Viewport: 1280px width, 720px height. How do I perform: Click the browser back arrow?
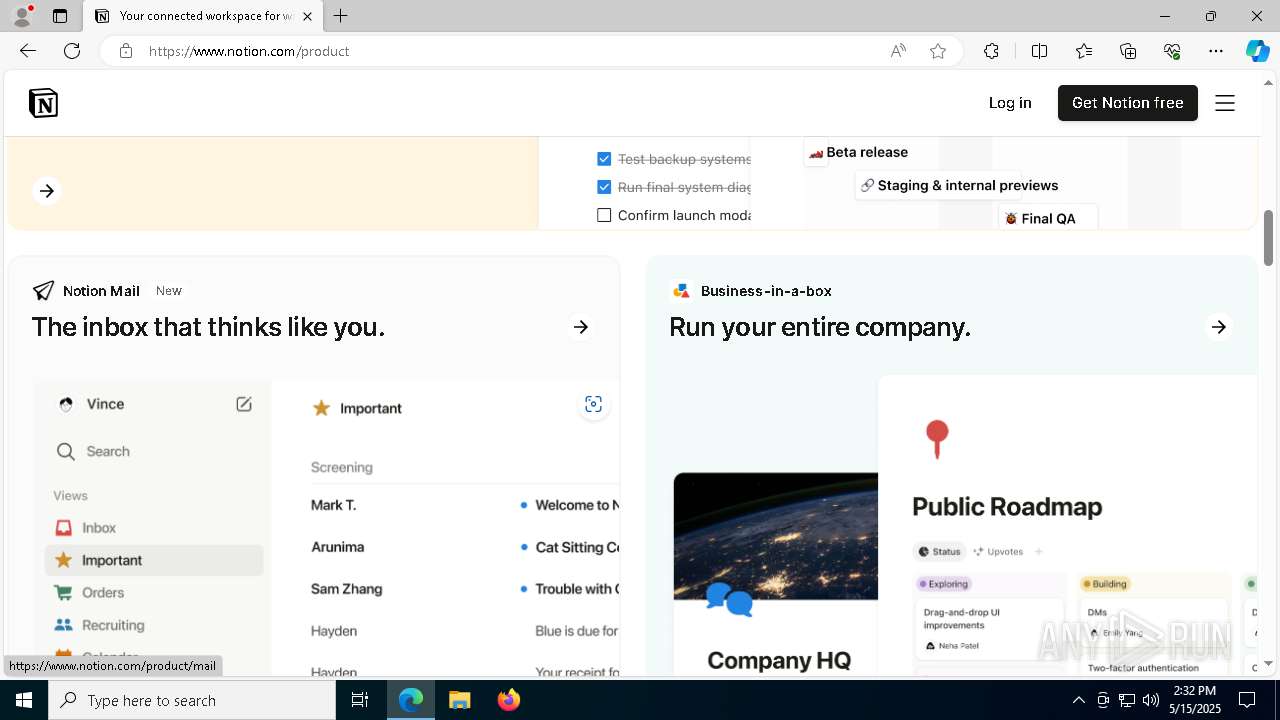pyautogui.click(x=28, y=51)
